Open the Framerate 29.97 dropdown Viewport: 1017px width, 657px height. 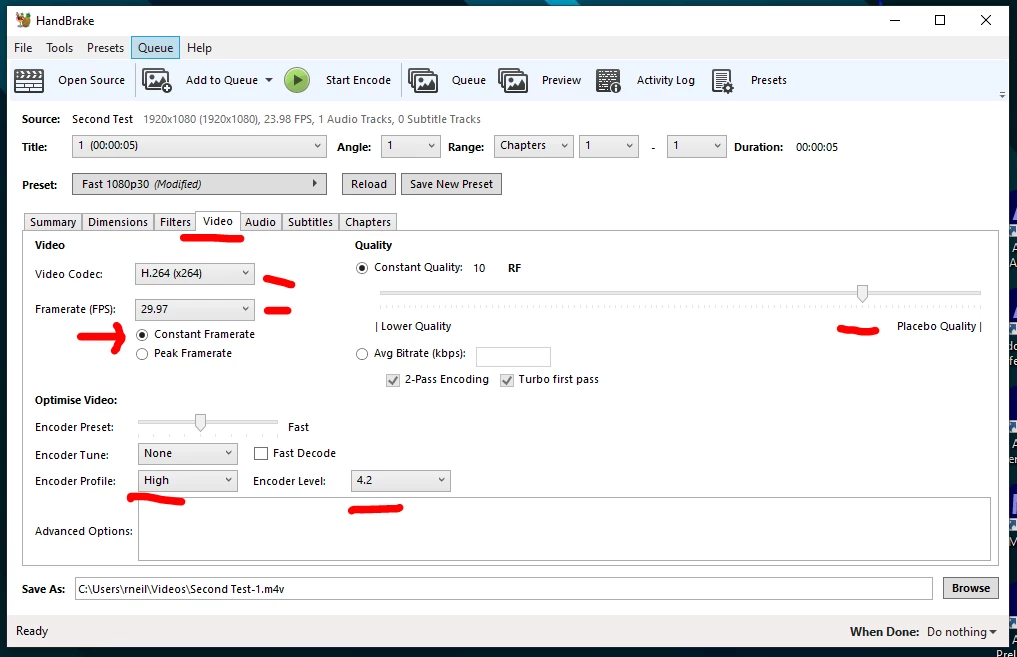(x=195, y=309)
